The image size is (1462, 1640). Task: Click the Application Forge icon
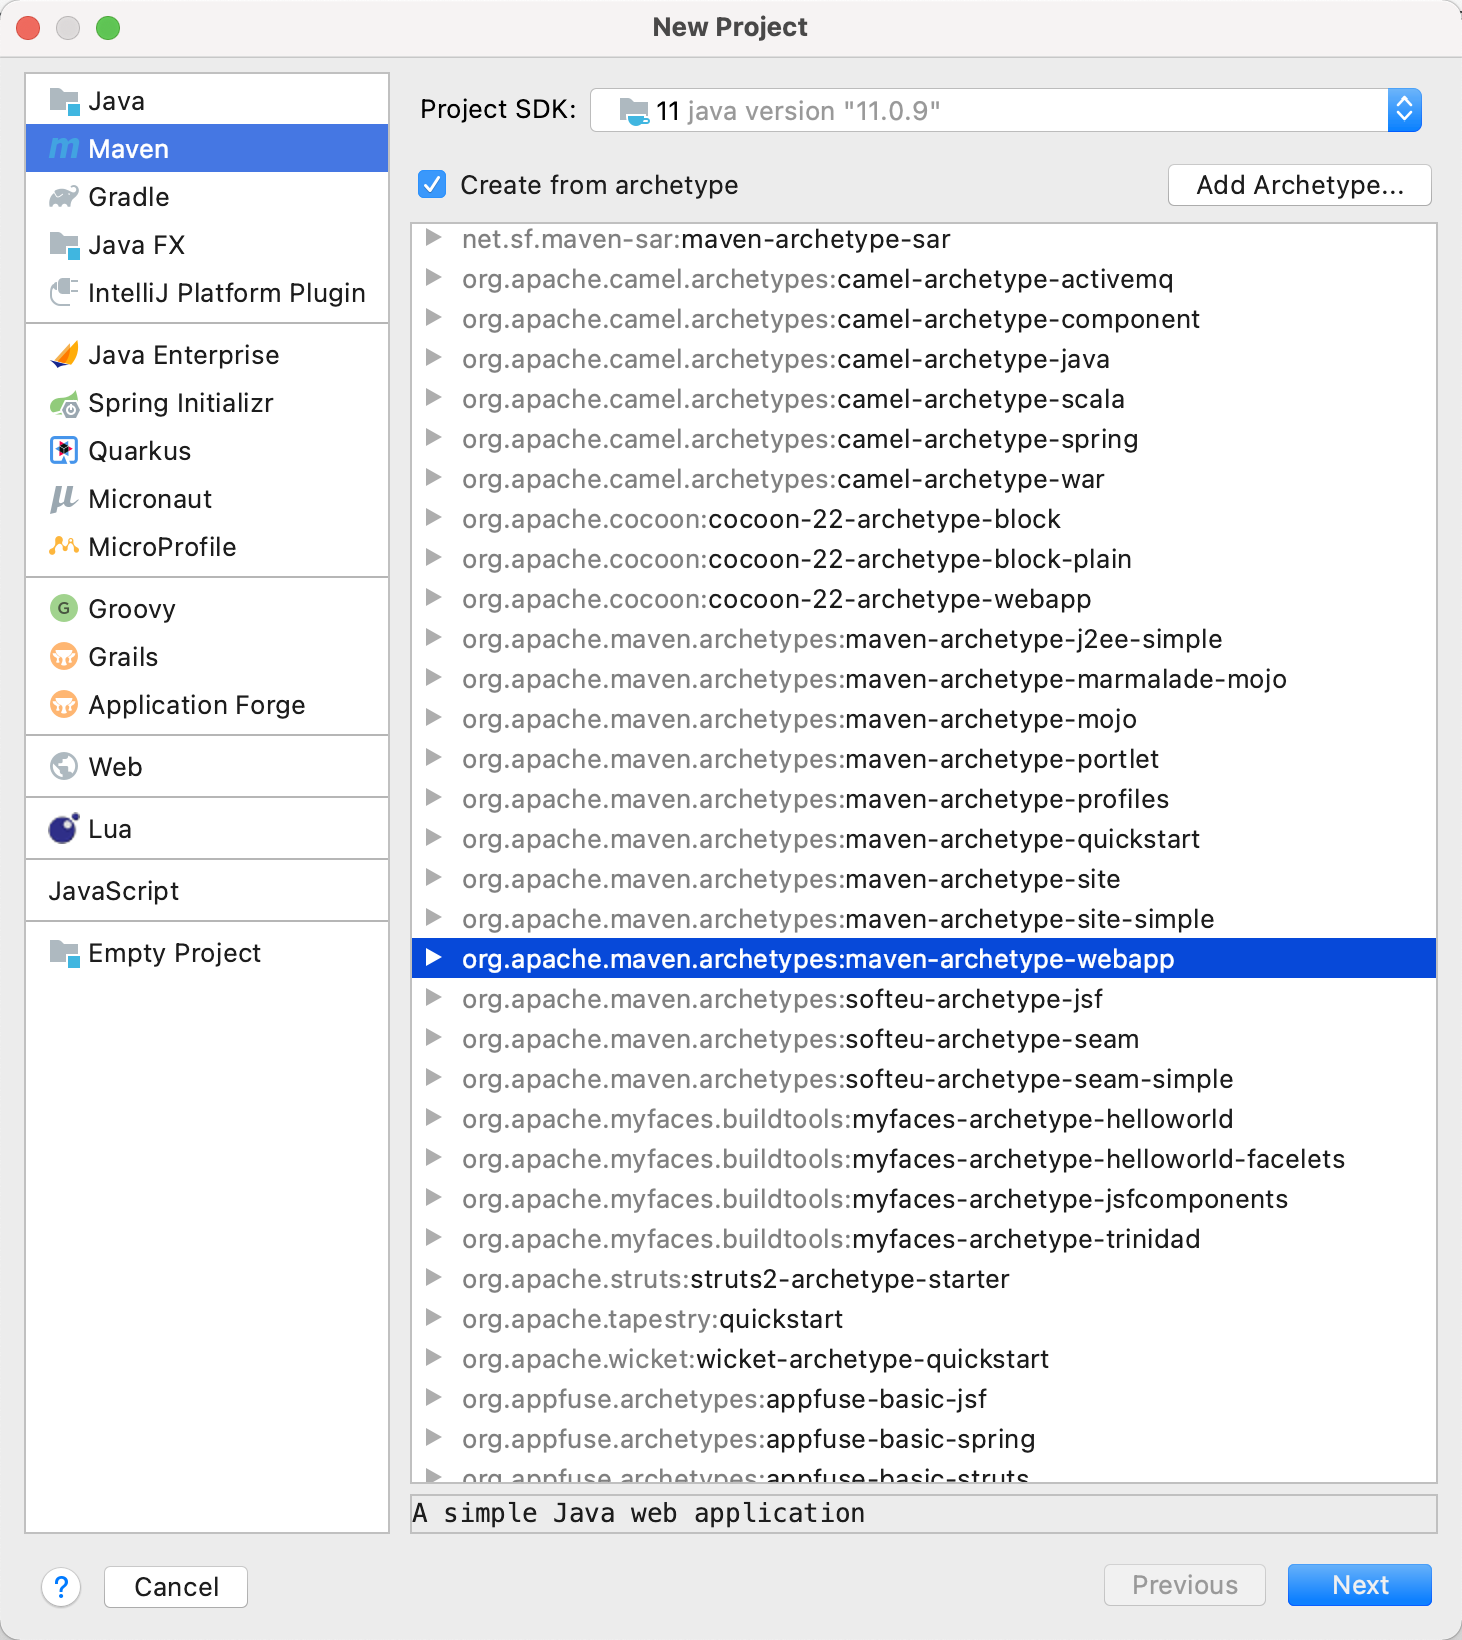(x=64, y=704)
